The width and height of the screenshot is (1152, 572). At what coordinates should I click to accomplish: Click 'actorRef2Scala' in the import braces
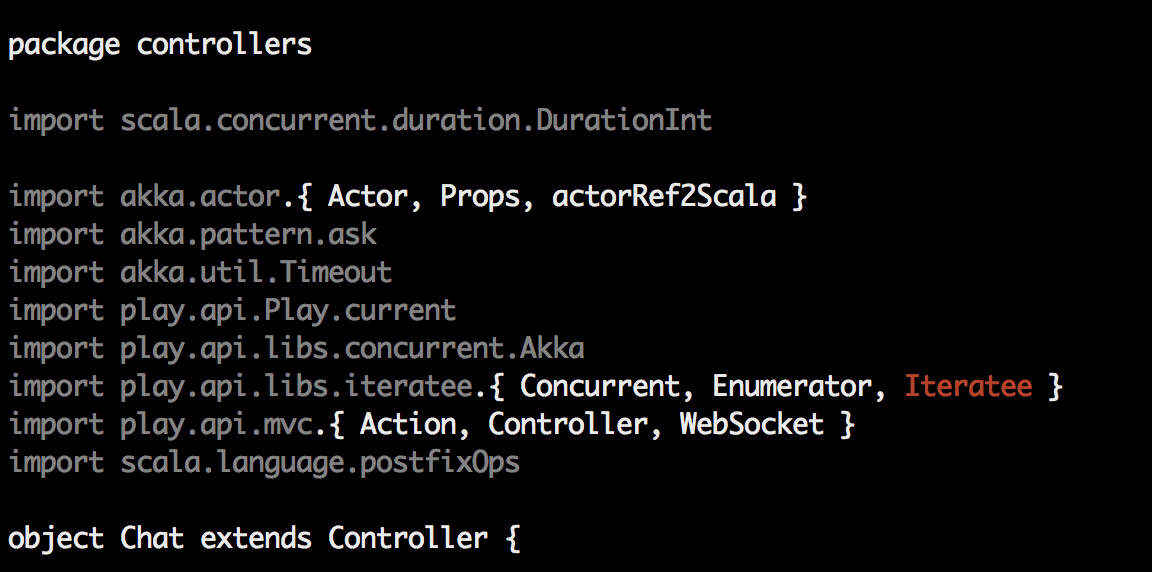[664, 196]
